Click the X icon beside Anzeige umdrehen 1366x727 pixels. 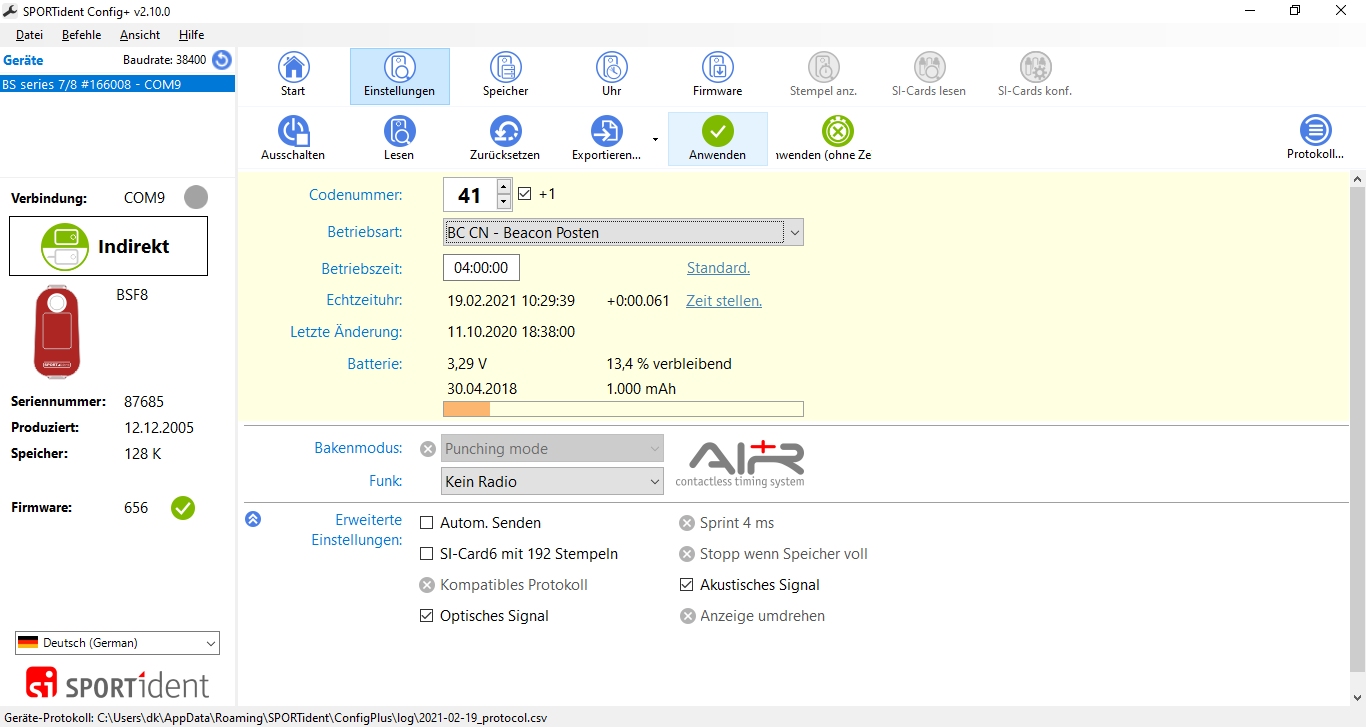click(687, 616)
